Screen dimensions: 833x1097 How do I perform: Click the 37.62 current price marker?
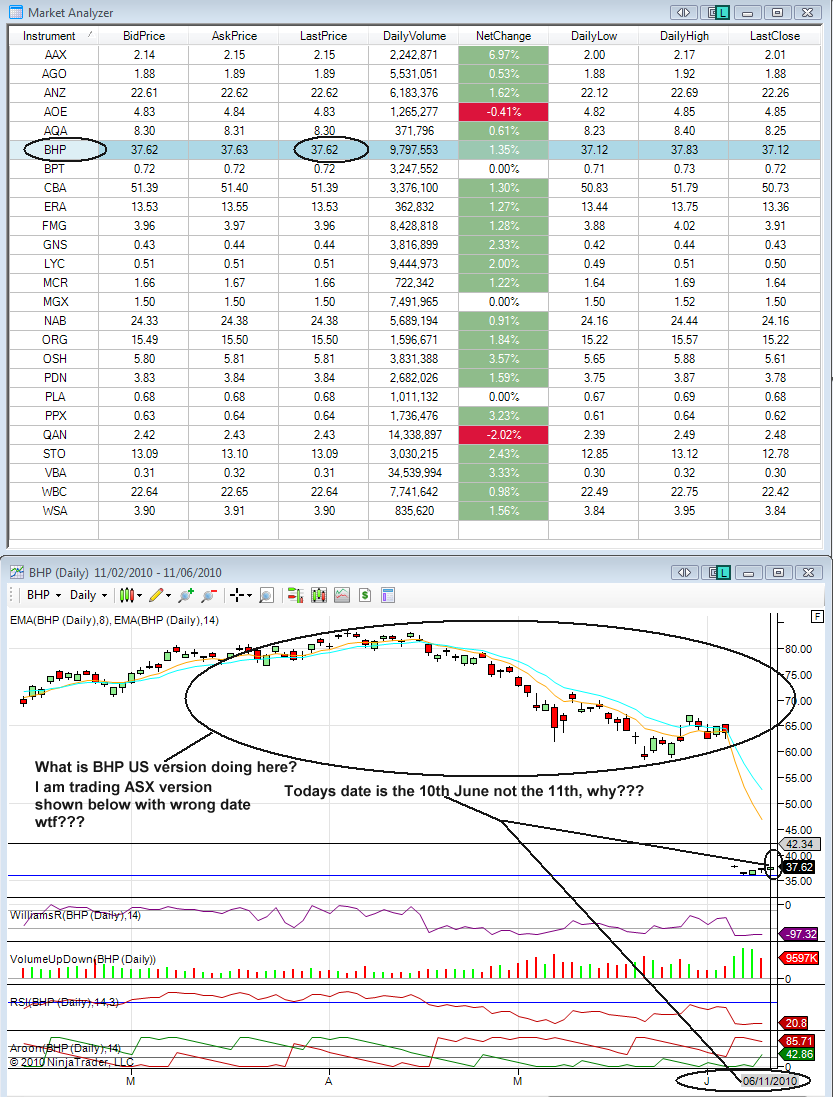797,867
